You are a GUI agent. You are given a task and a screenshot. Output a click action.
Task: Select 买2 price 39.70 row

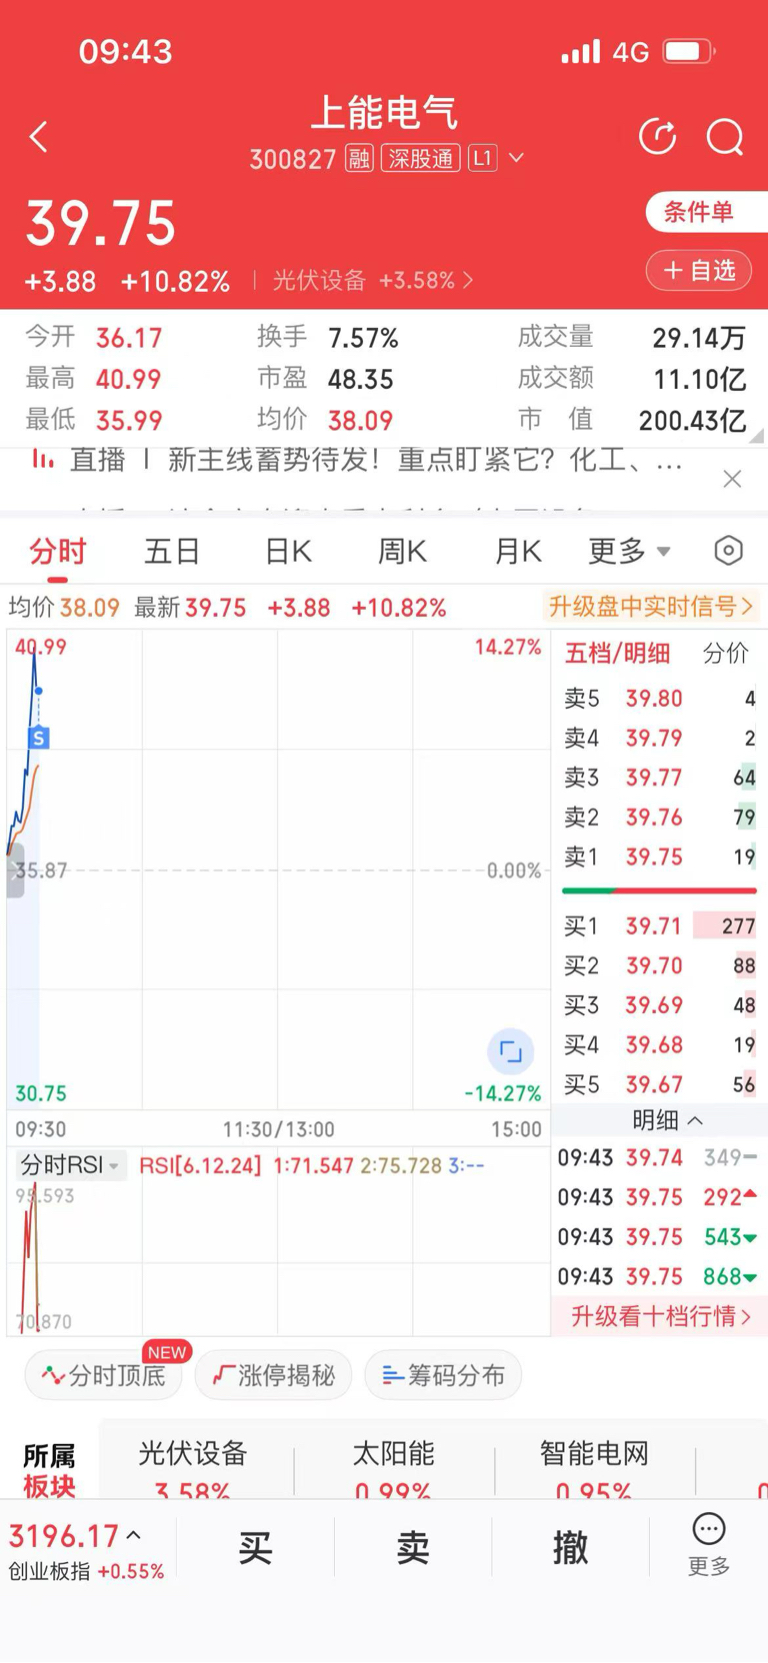660,966
